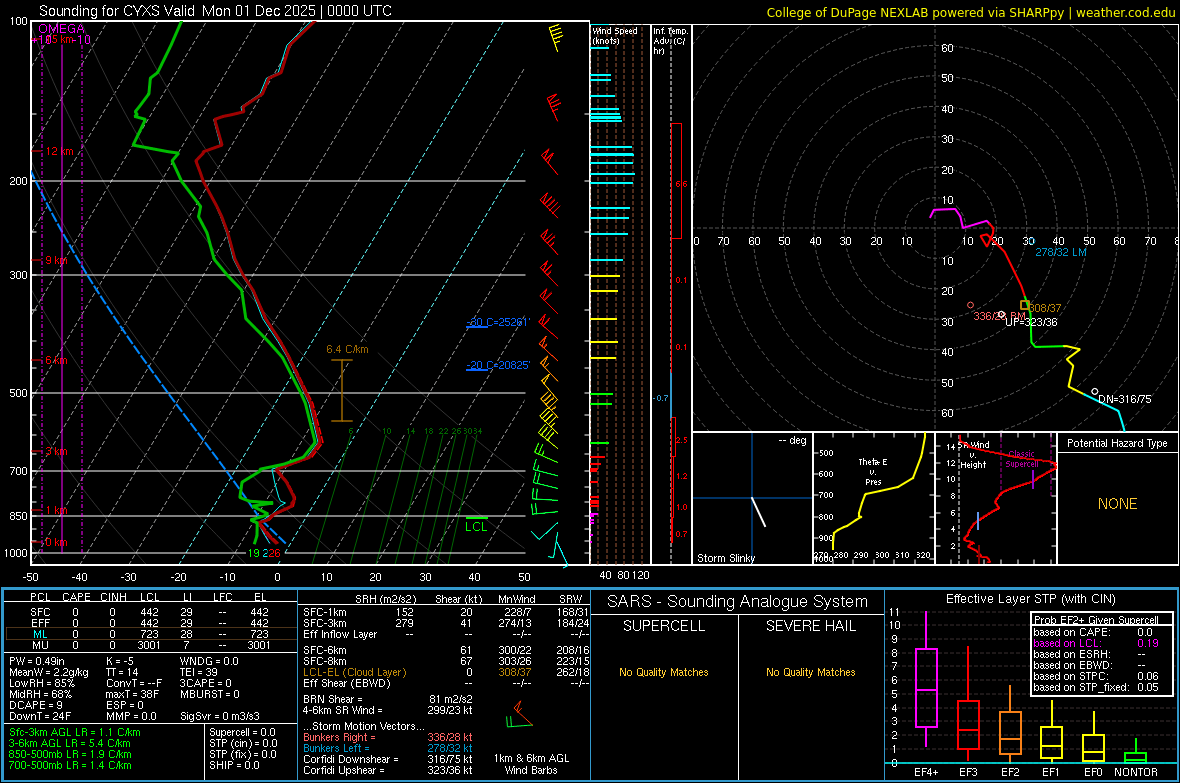Click the 'Theta-E v. Pres' panel label

point(873,471)
